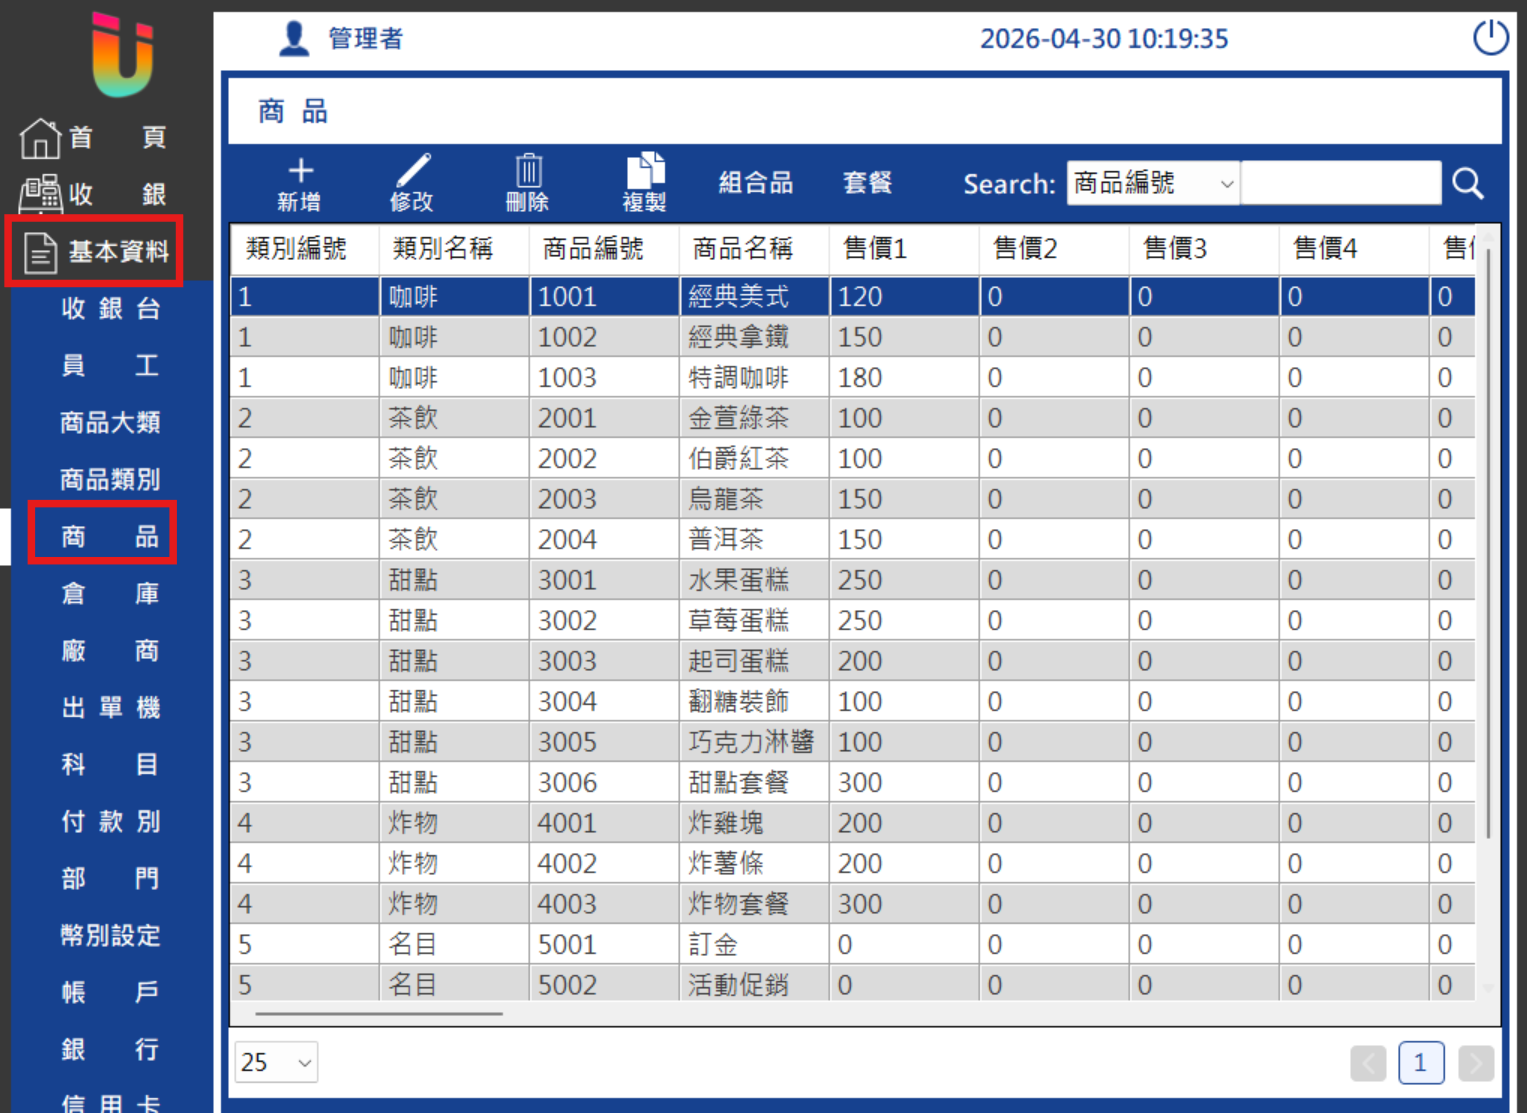Click the Search text input field
Screen dimensions: 1527x1113
1341,183
